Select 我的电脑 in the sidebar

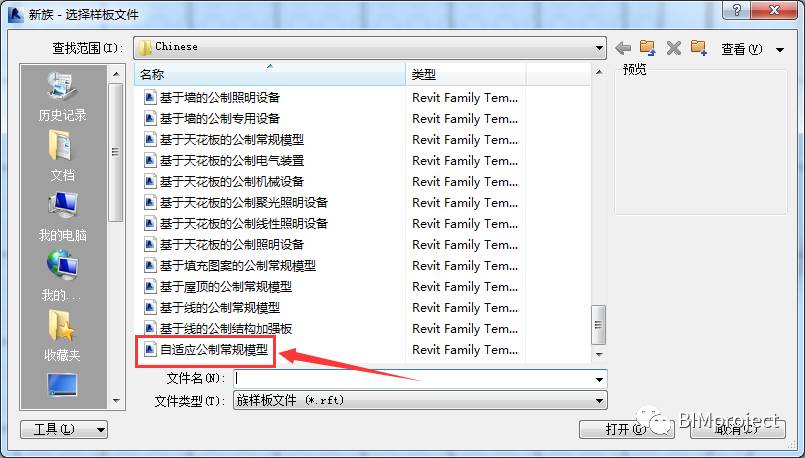pyautogui.click(x=62, y=216)
